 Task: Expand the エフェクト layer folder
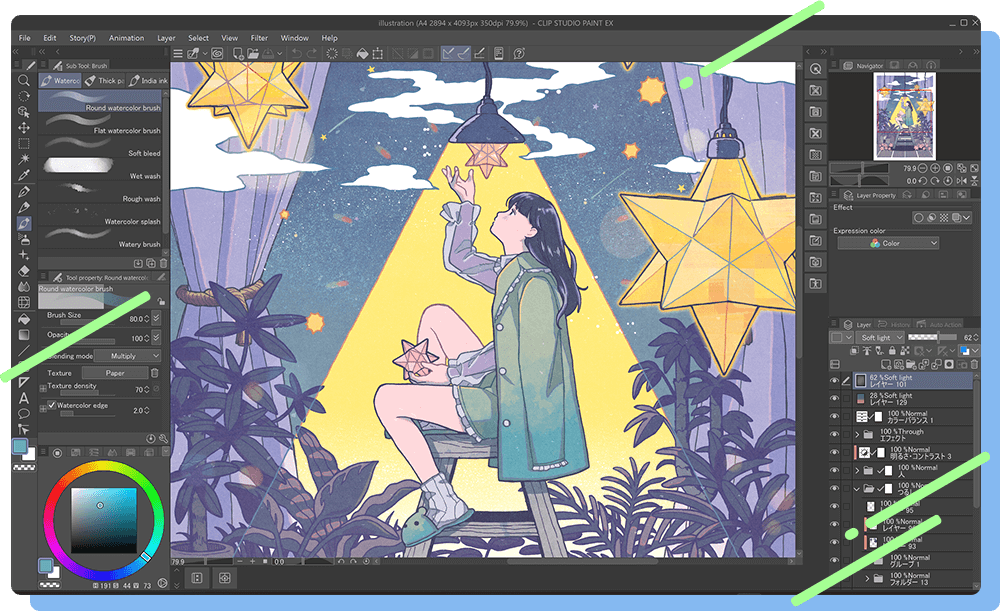click(857, 432)
